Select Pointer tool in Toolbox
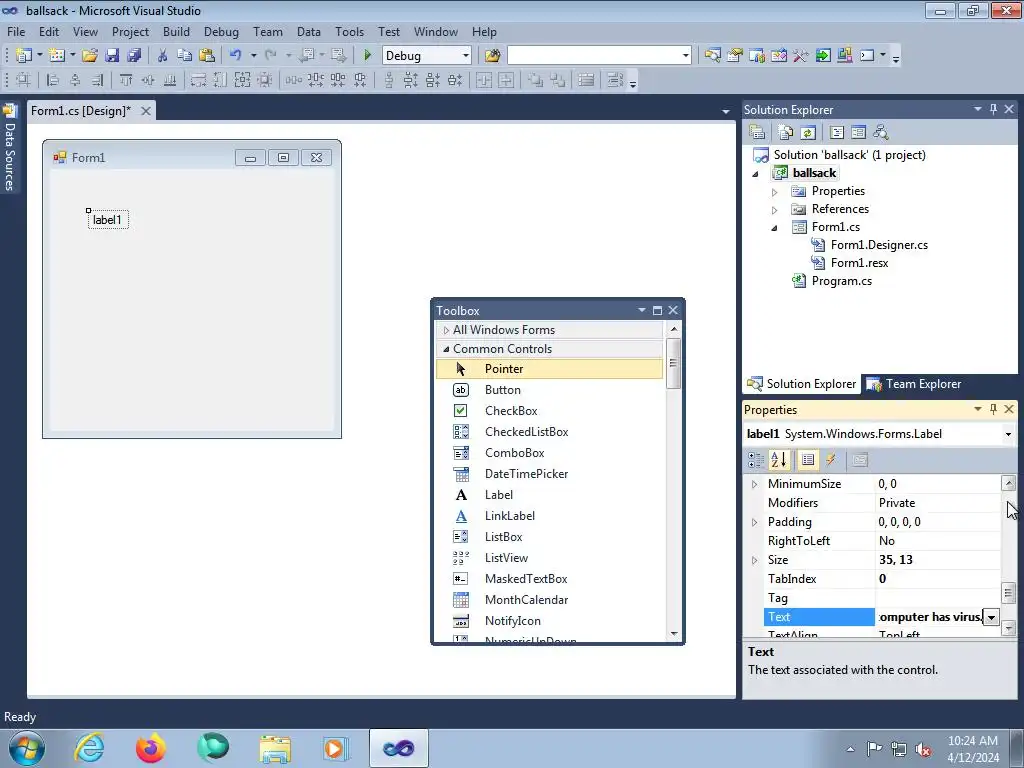The height and width of the screenshot is (768, 1024). 549,369
